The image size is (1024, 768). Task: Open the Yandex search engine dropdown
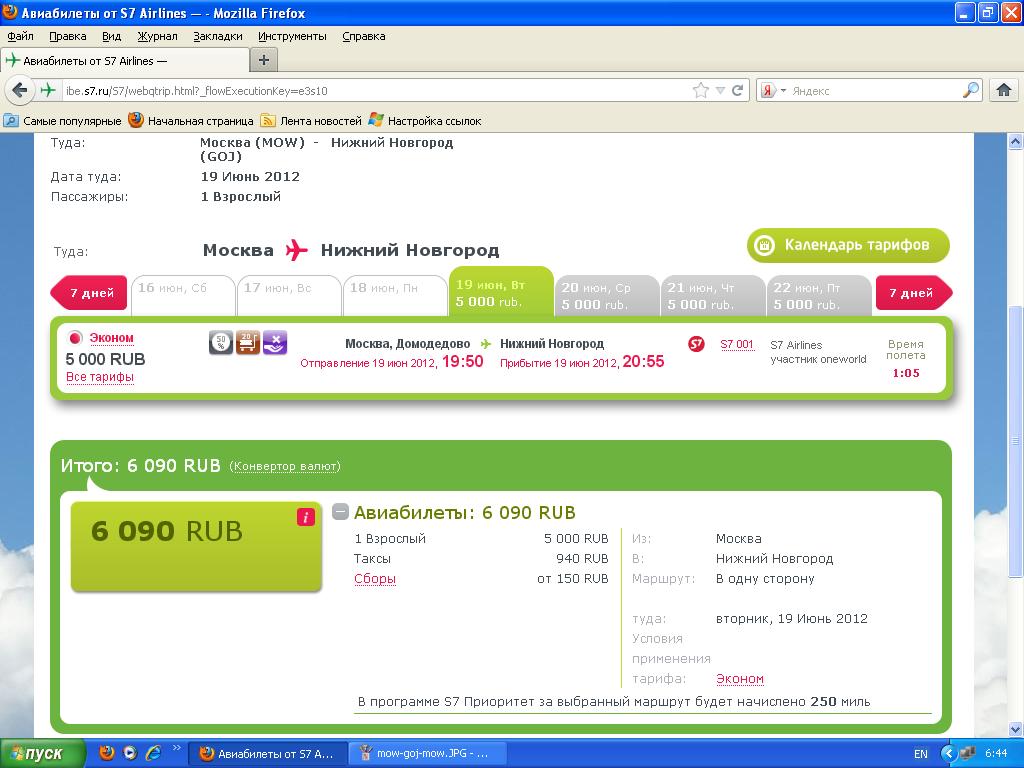coord(773,90)
